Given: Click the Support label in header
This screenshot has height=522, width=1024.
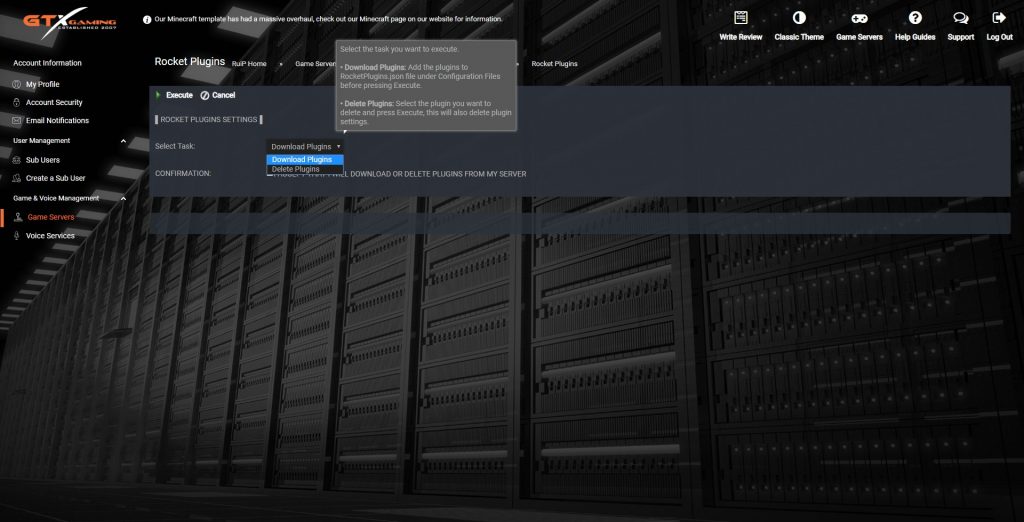Looking at the screenshot, I should [961, 37].
